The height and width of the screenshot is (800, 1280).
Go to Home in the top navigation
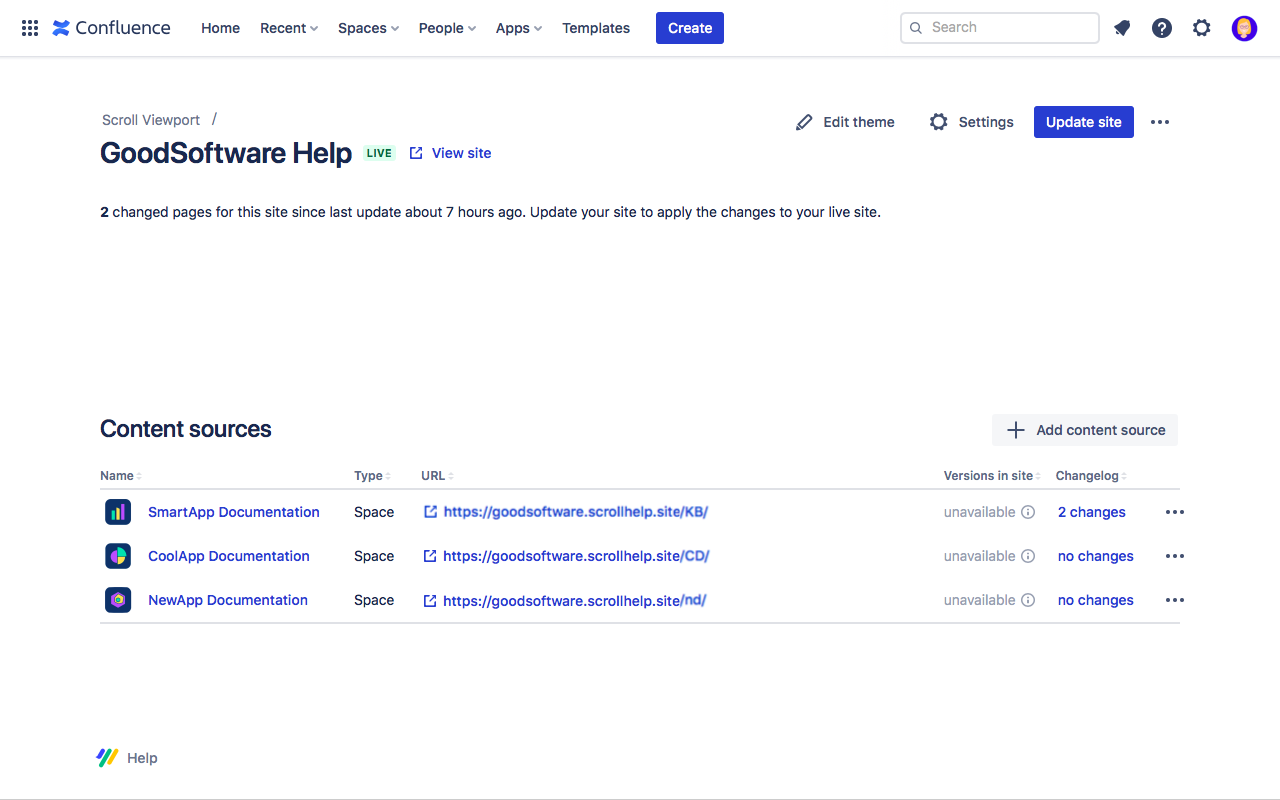coord(220,28)
